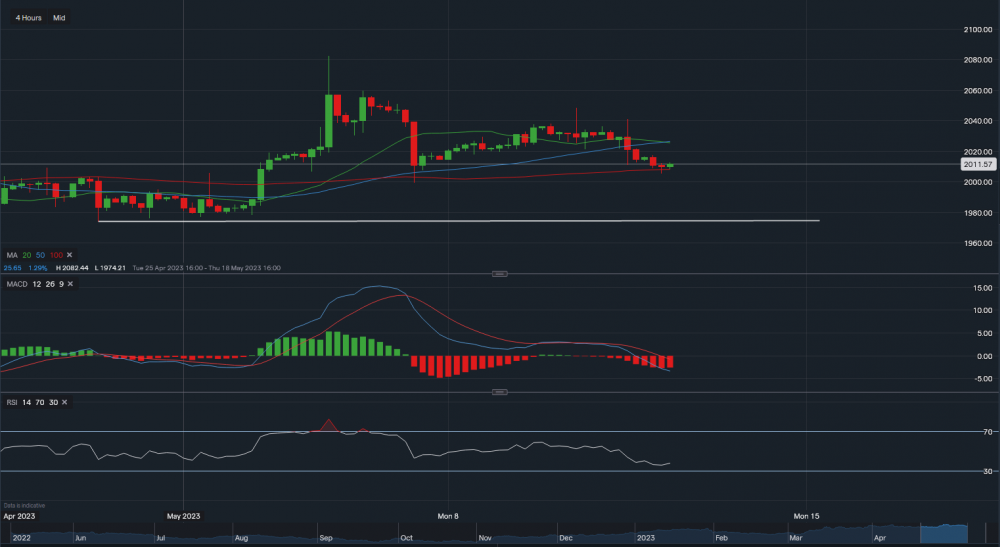Click Jun on the navigator timeline
The image size is (1000, 547).
coord(80,538)
